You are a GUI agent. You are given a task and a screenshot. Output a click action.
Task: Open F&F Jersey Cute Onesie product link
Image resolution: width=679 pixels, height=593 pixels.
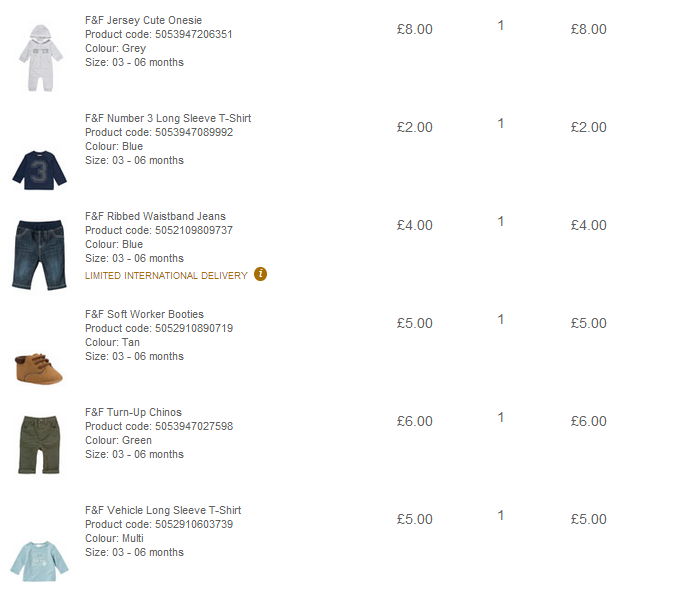pyautogui.click(x=143, y=20)
